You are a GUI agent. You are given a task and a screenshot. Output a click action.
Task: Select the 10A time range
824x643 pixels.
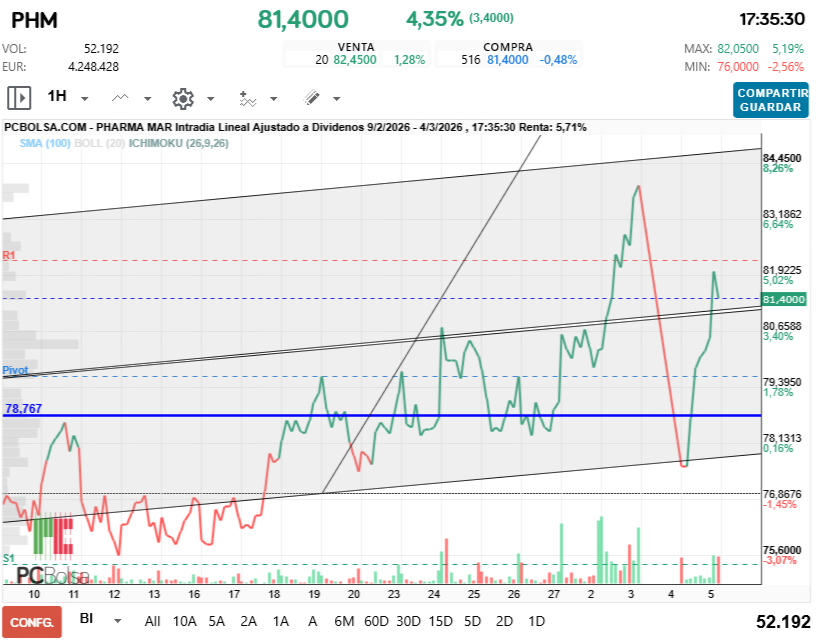pos(184,621)
